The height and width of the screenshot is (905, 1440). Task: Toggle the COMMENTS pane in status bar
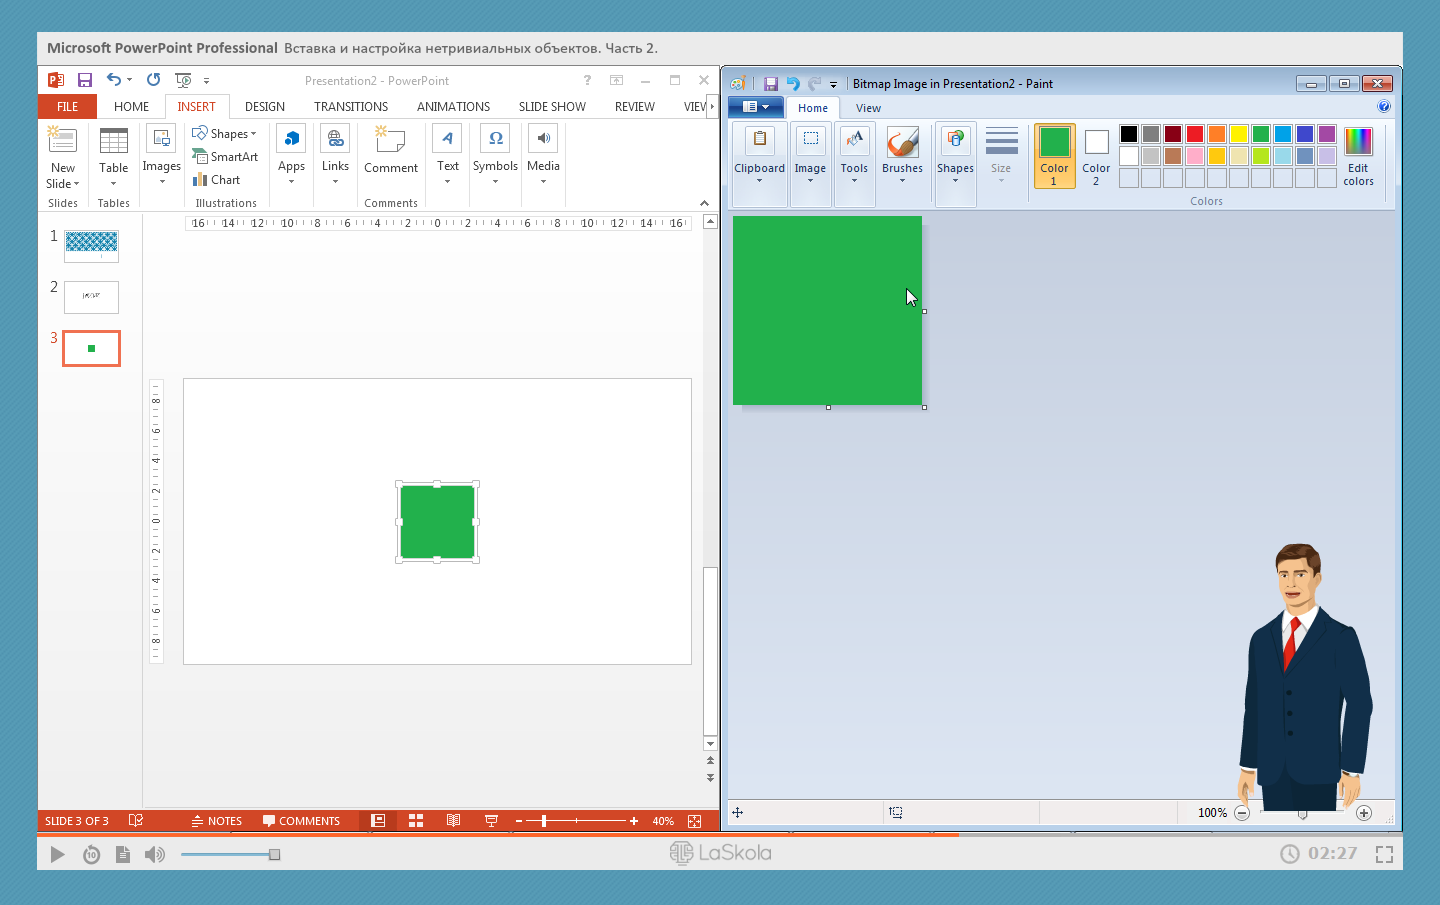click(x=301, y=821)
